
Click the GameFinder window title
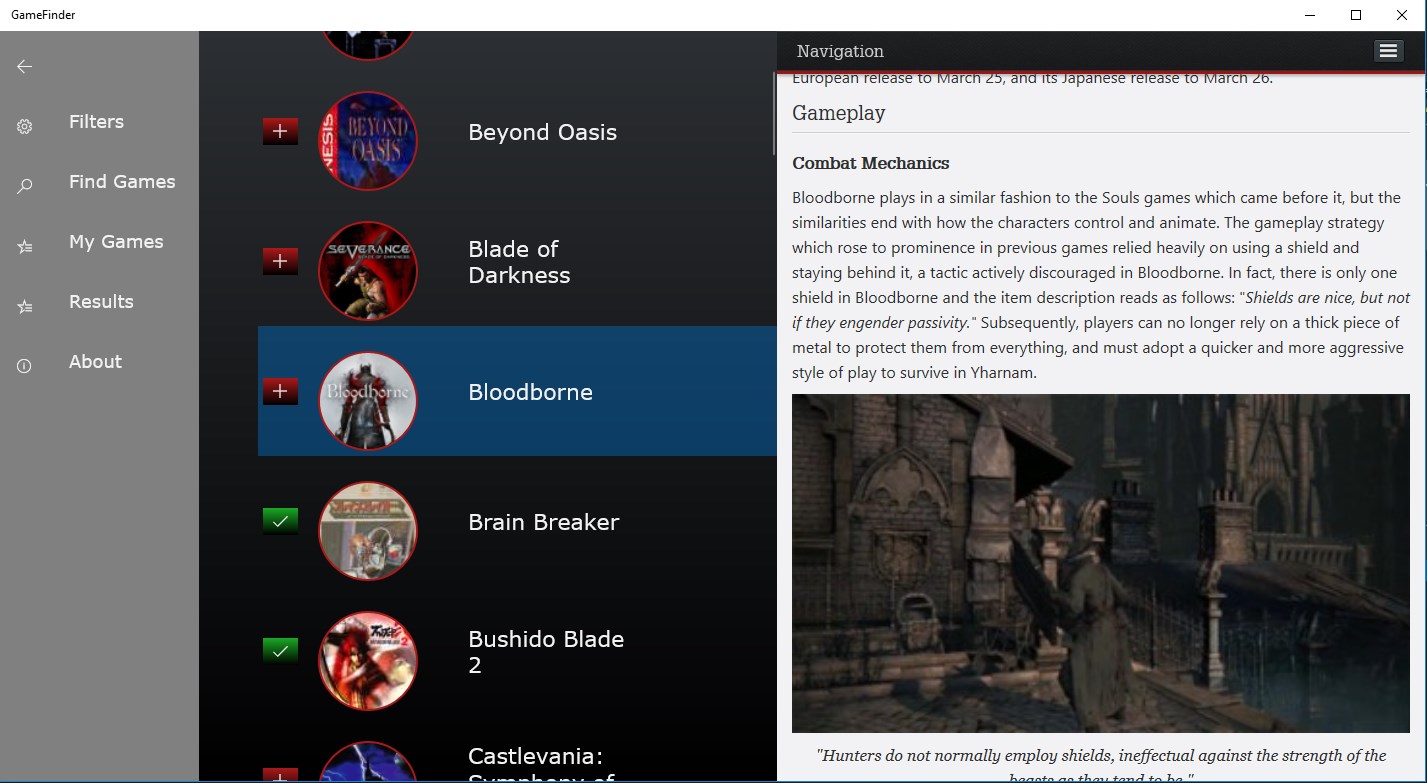click(x=43, y=15)
